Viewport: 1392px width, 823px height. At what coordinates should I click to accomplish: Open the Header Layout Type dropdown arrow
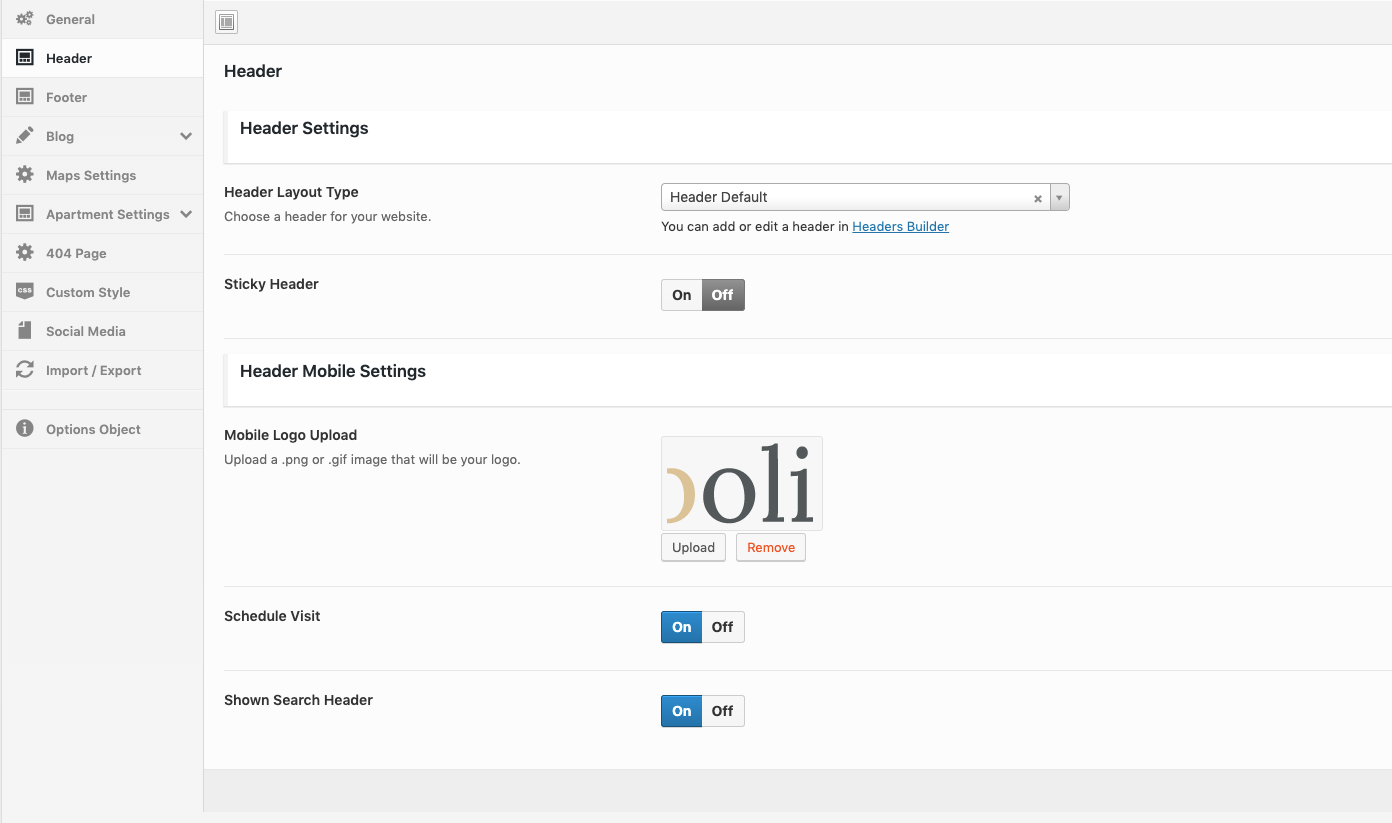(x=1060, y=198)
